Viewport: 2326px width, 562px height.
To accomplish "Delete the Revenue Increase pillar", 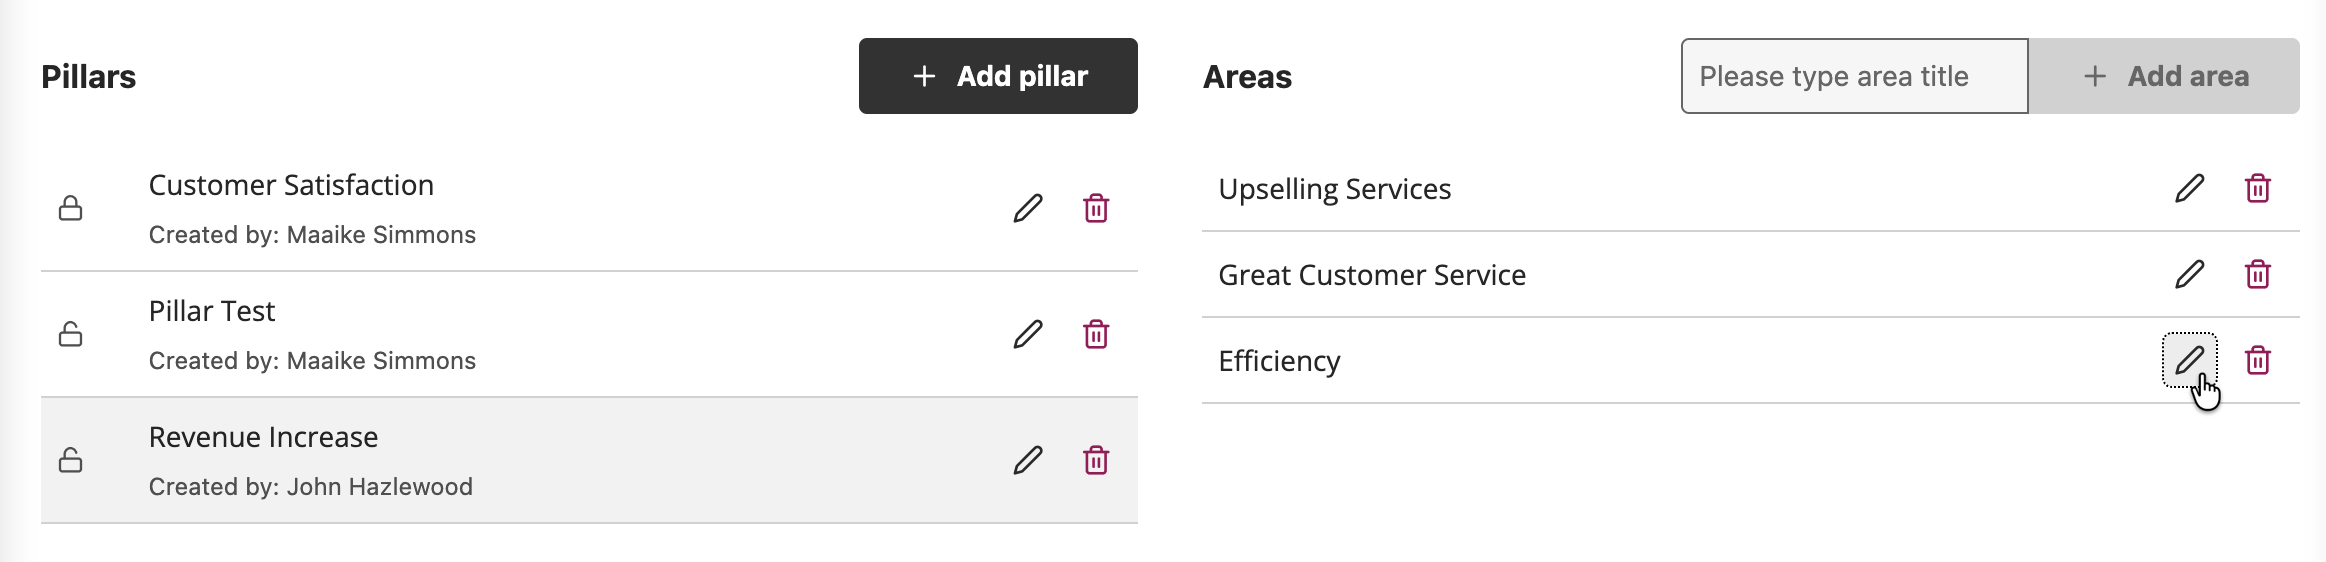I will point(1096,460).
